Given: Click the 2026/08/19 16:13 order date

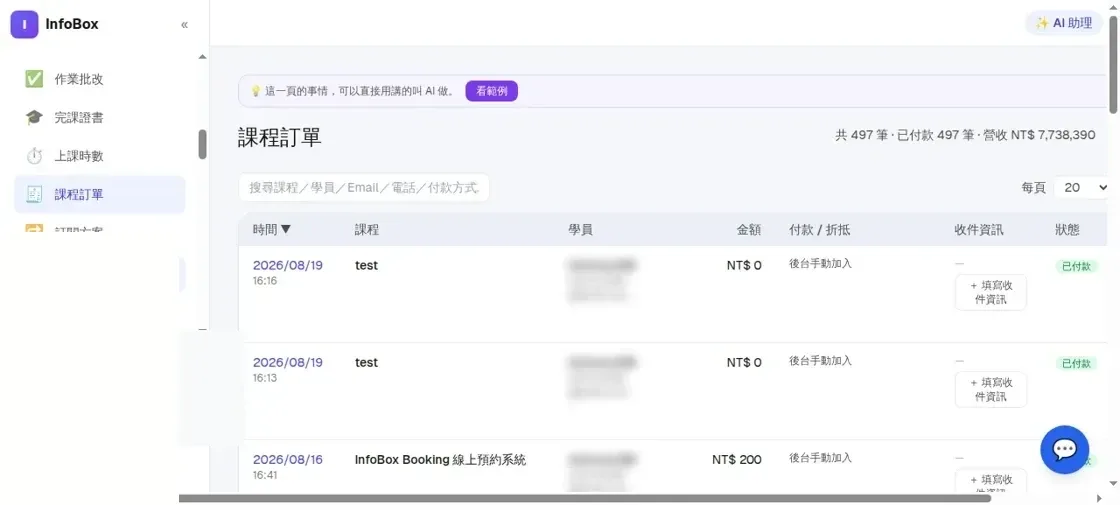Looking at the screenshot, I should click(x=288, y=363).
